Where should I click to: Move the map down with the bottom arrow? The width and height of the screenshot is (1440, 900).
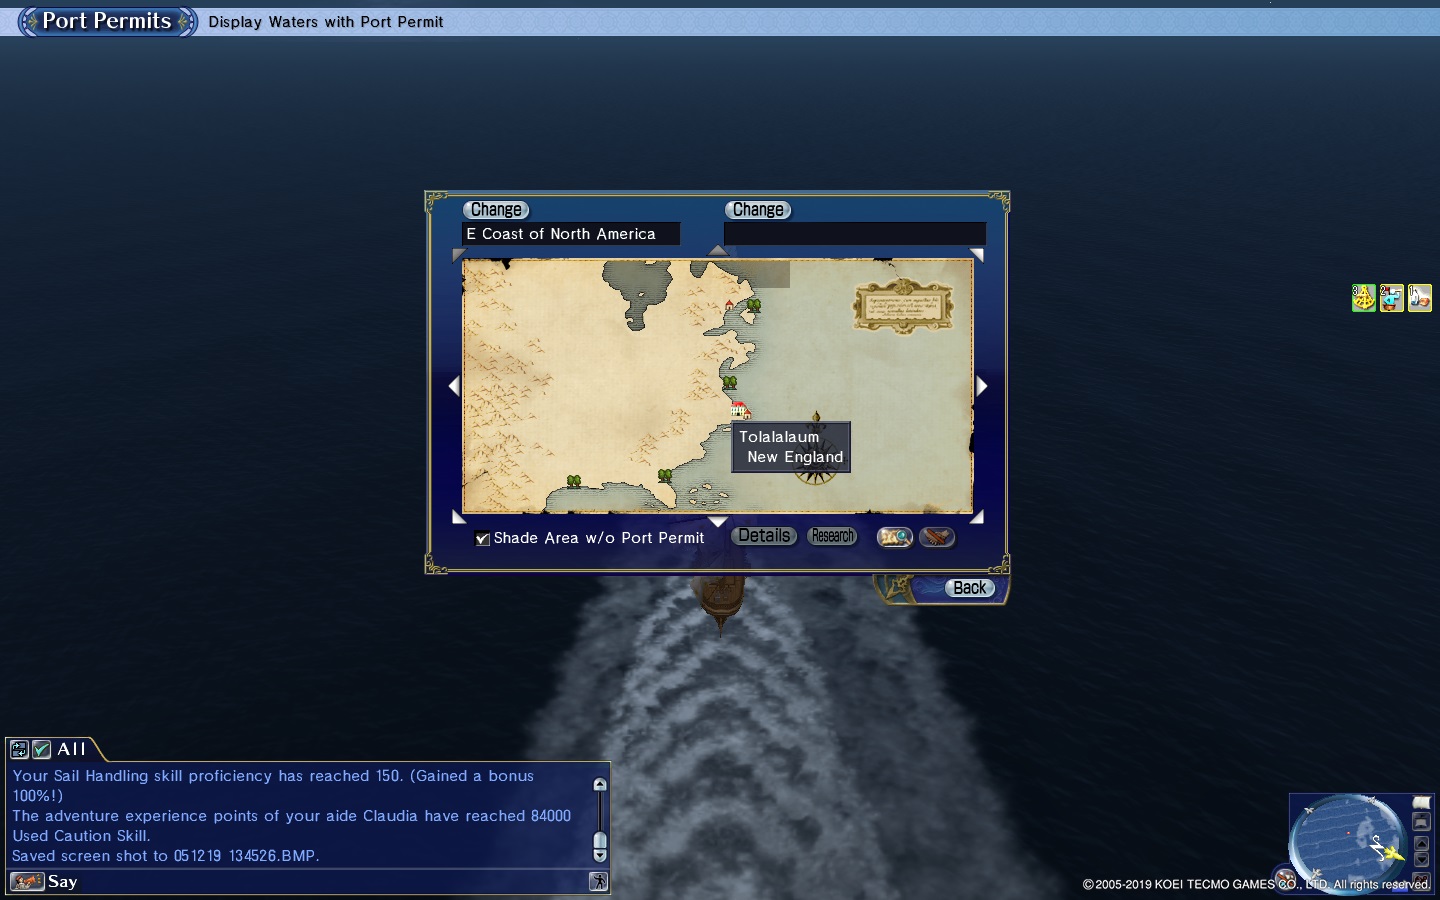click(718, 522)
